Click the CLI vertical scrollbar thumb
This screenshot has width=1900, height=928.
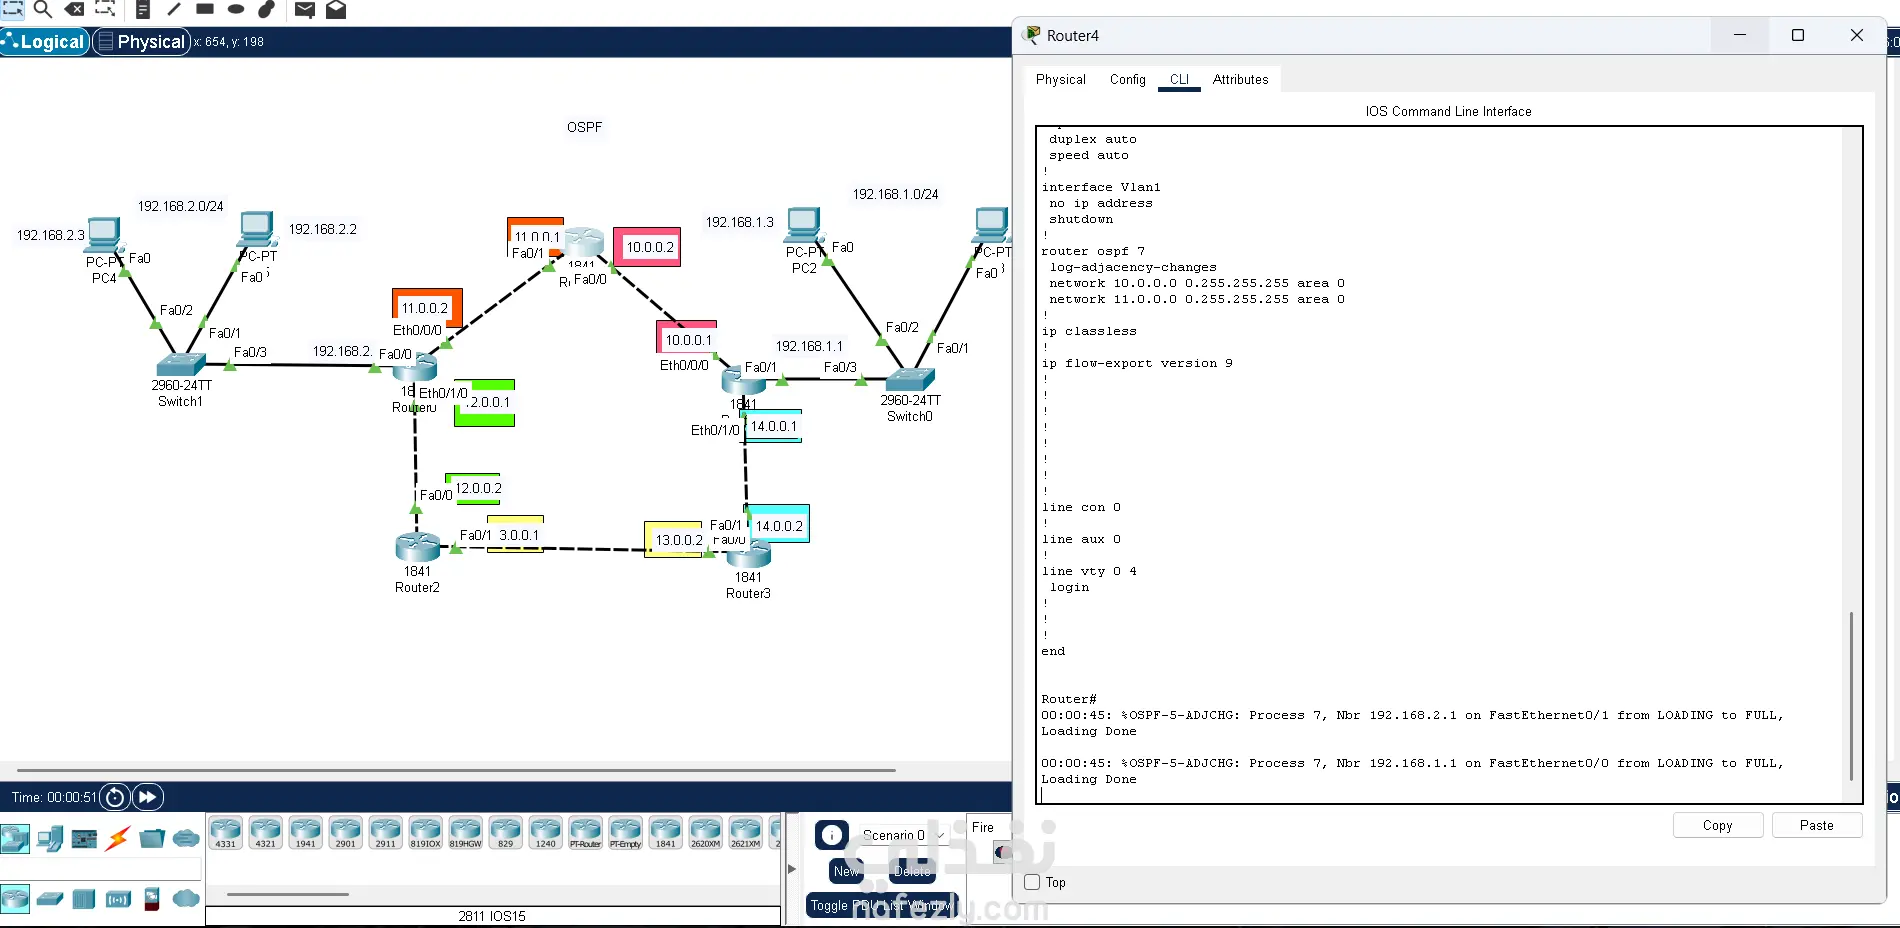point(1851,696)
